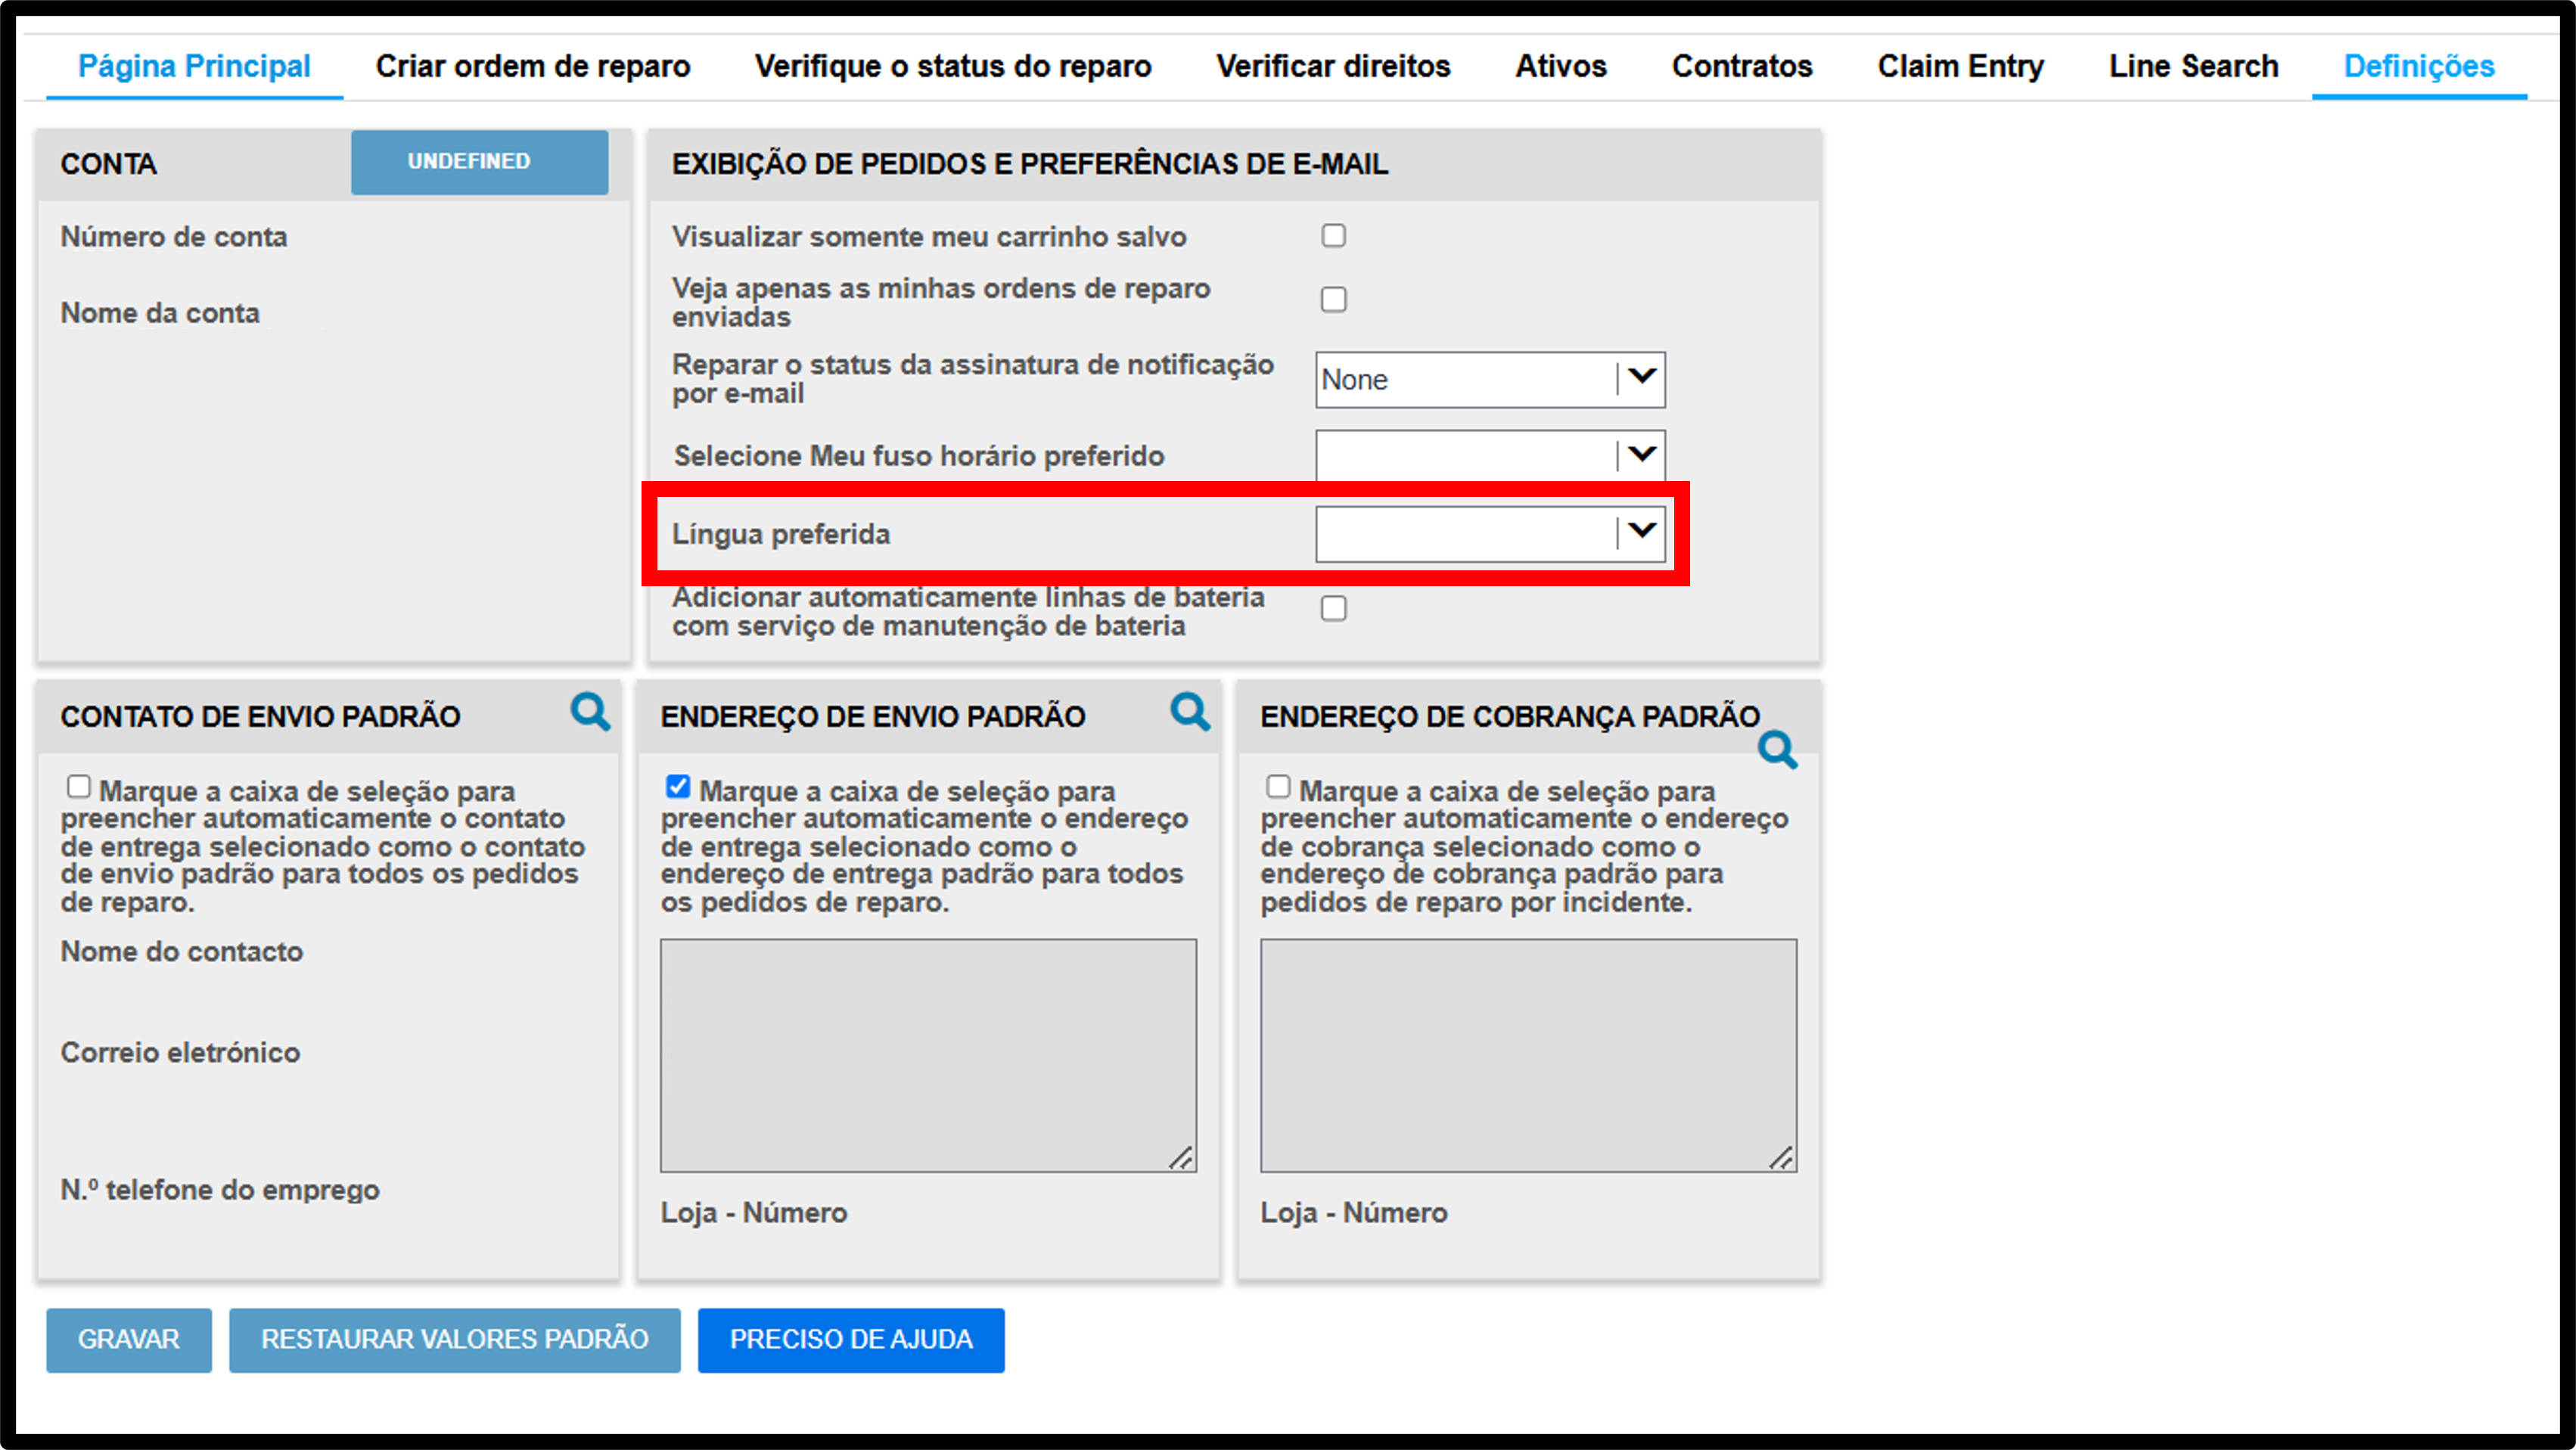Click the CONTA panel heading
Screen dimensions: 2576x1450
pyautogui.click(x=108, y=164)
